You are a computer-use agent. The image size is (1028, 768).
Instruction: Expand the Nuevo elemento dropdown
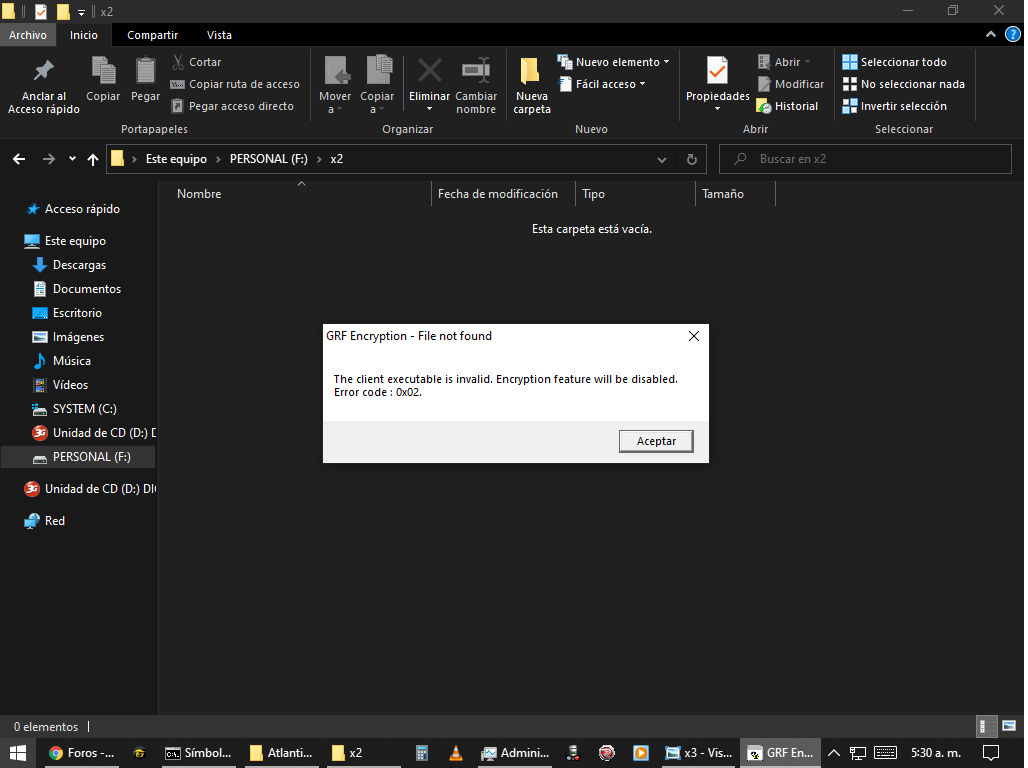[614, 62]
